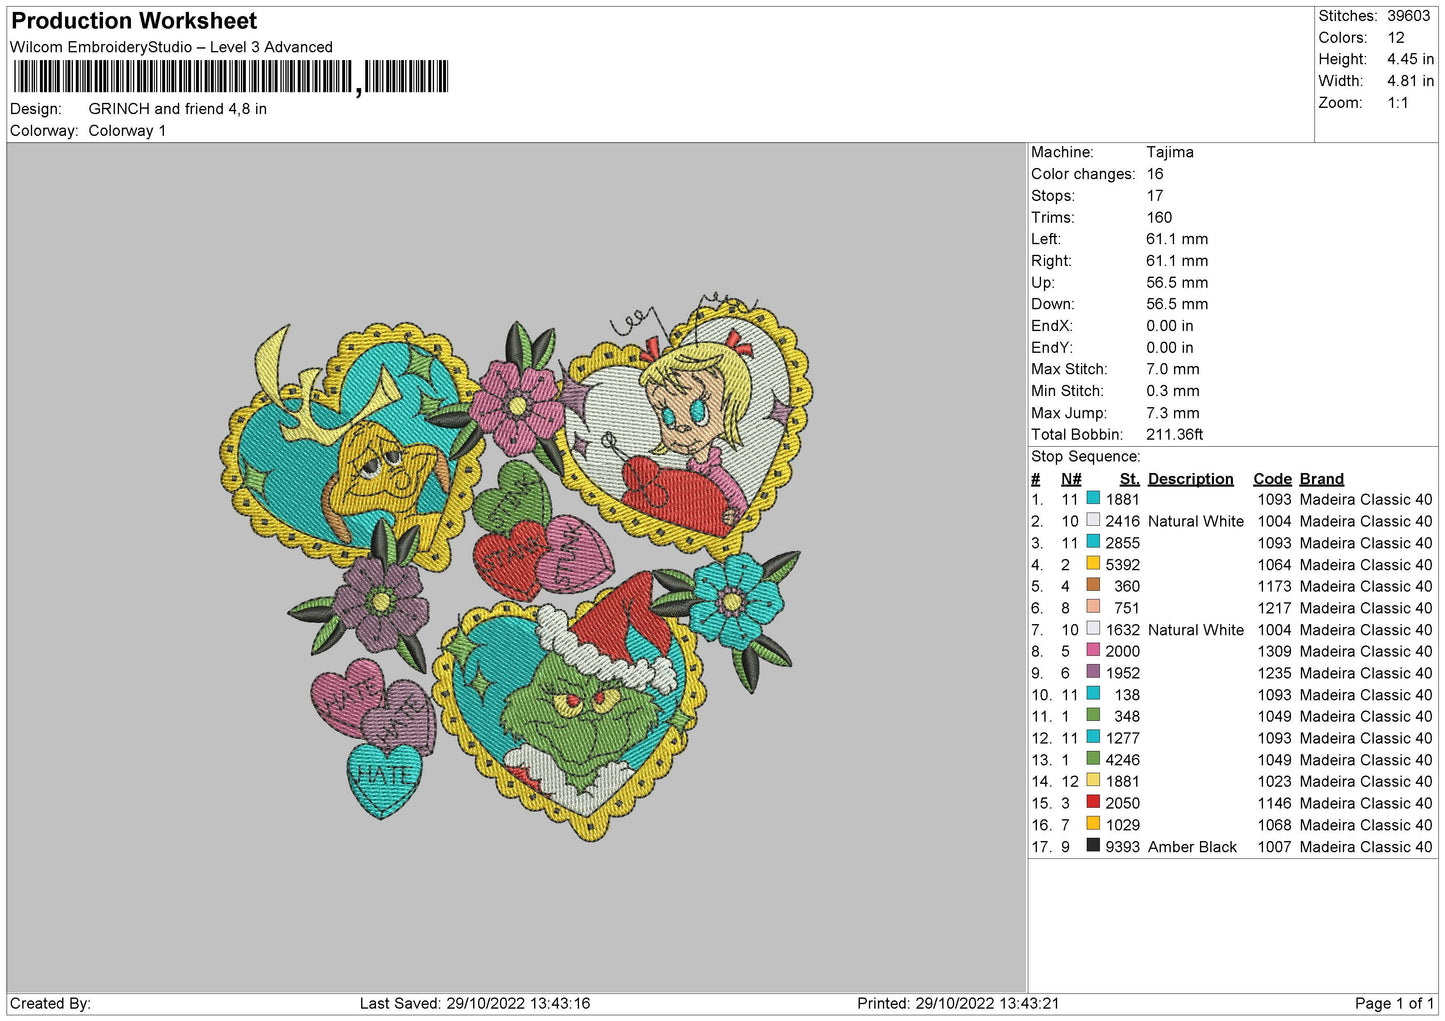Click code 1173 in row 5
1445x1021 pixels.
[1274, 586]
